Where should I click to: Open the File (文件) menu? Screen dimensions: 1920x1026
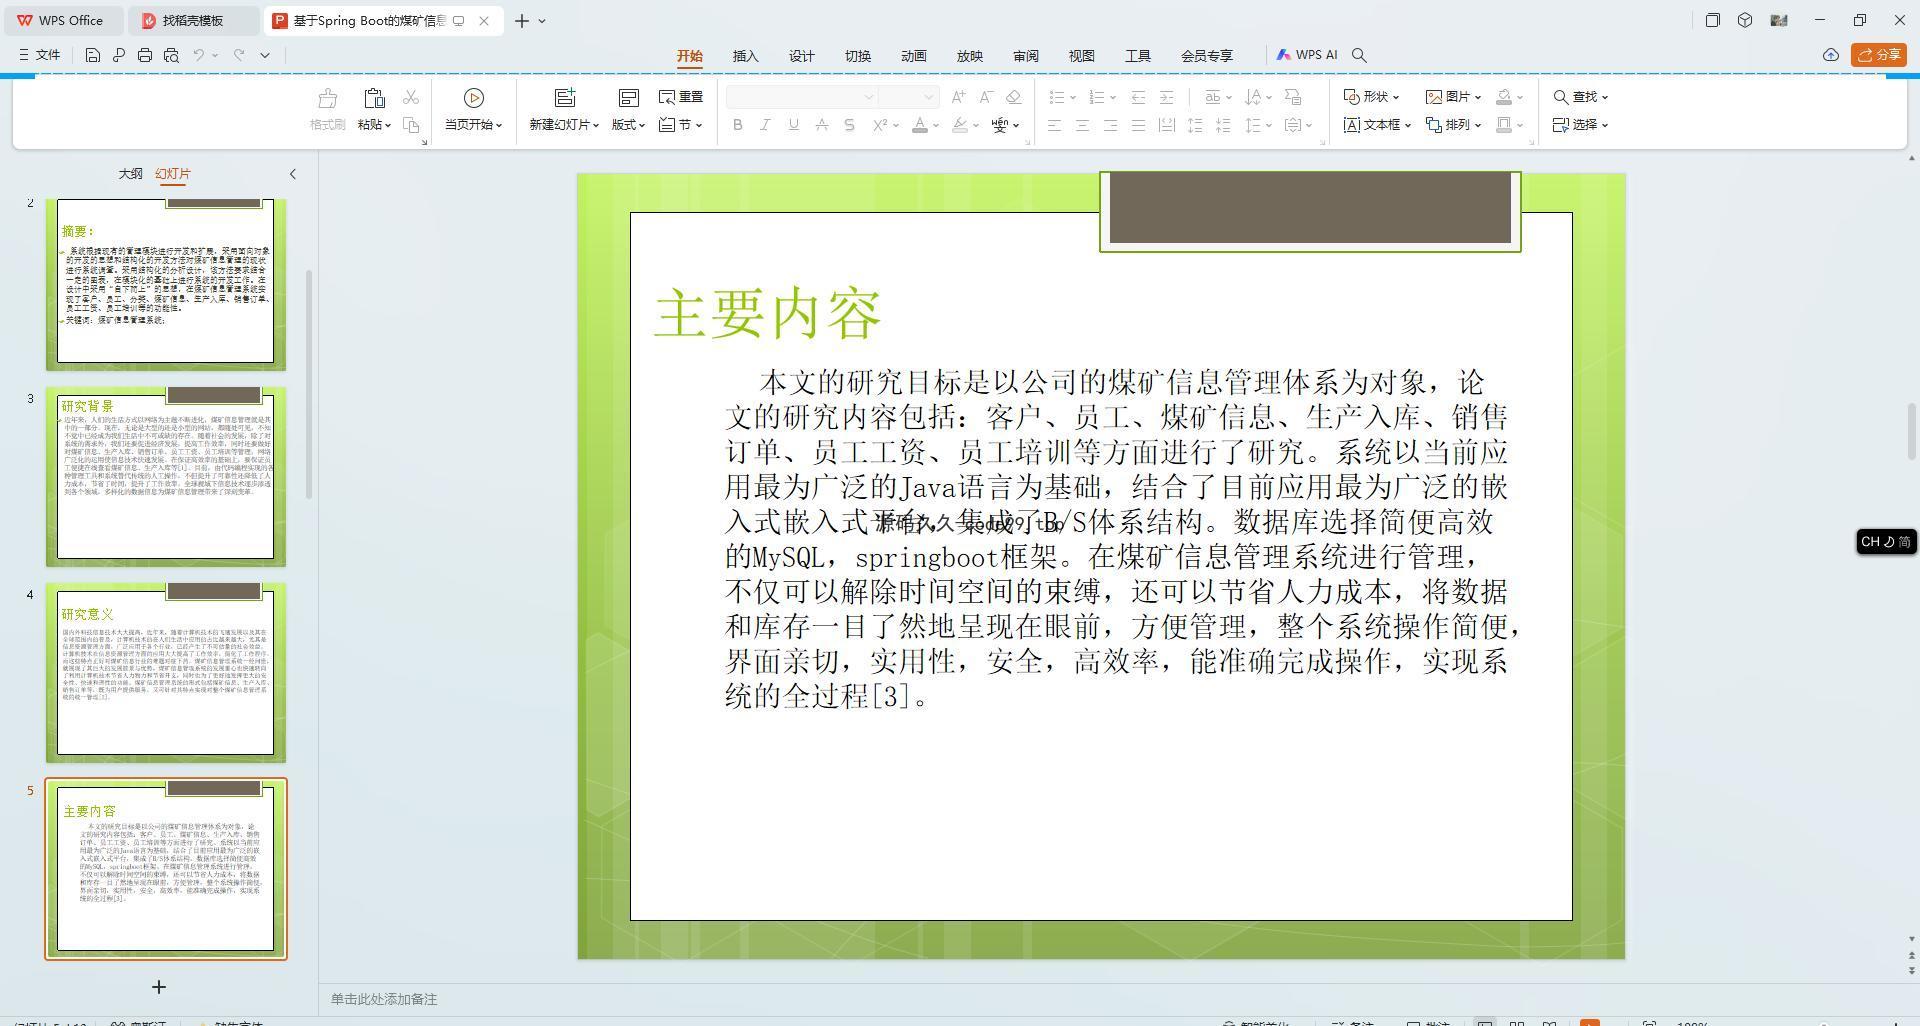pyautogui.click(x=40, y=55)
